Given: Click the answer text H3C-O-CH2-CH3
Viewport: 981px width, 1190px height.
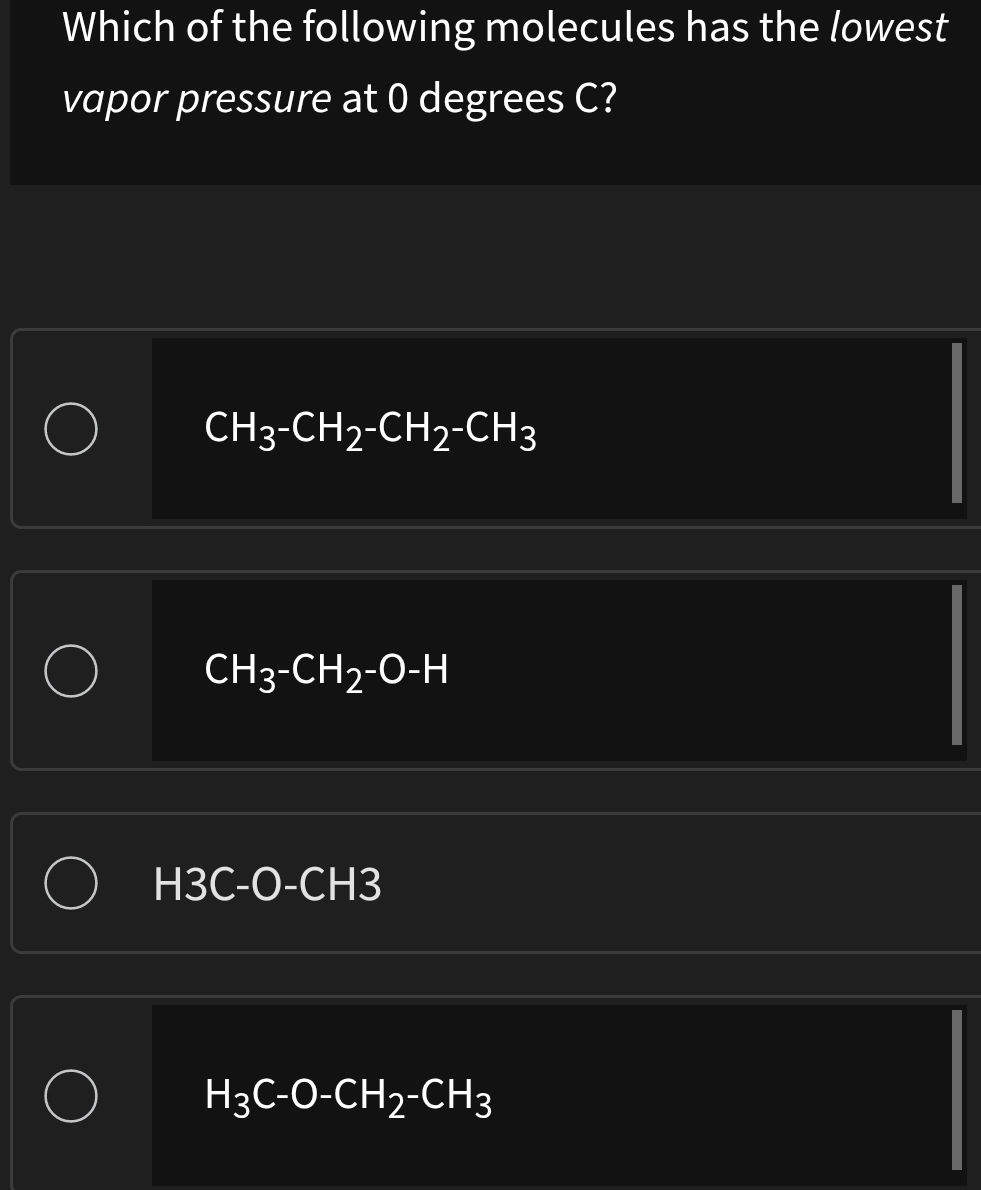Looking at the screenshot, I should [347, 1095].
